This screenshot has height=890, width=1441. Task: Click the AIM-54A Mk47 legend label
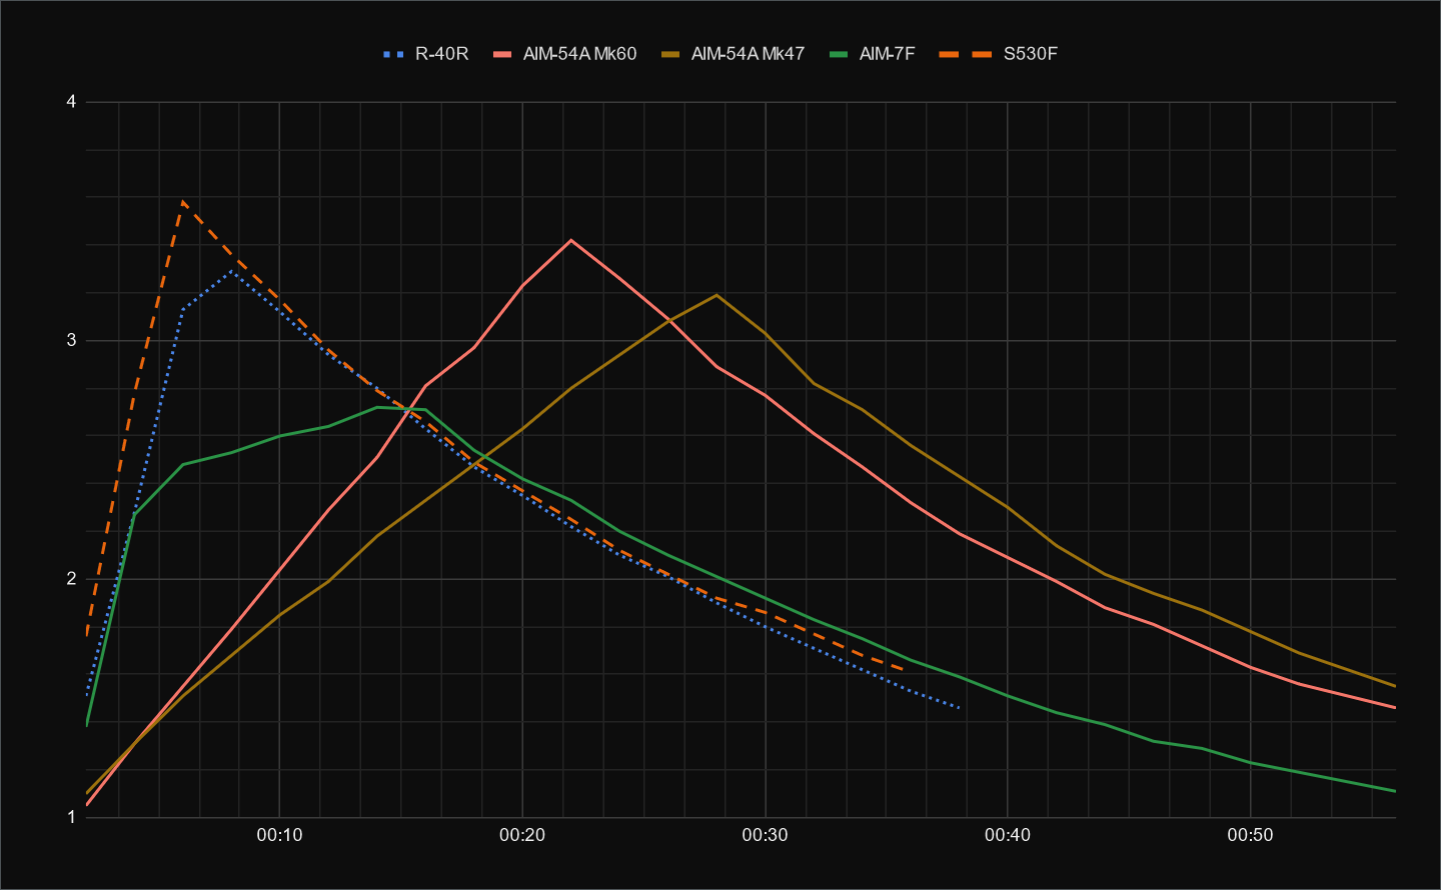click(747, 54)
